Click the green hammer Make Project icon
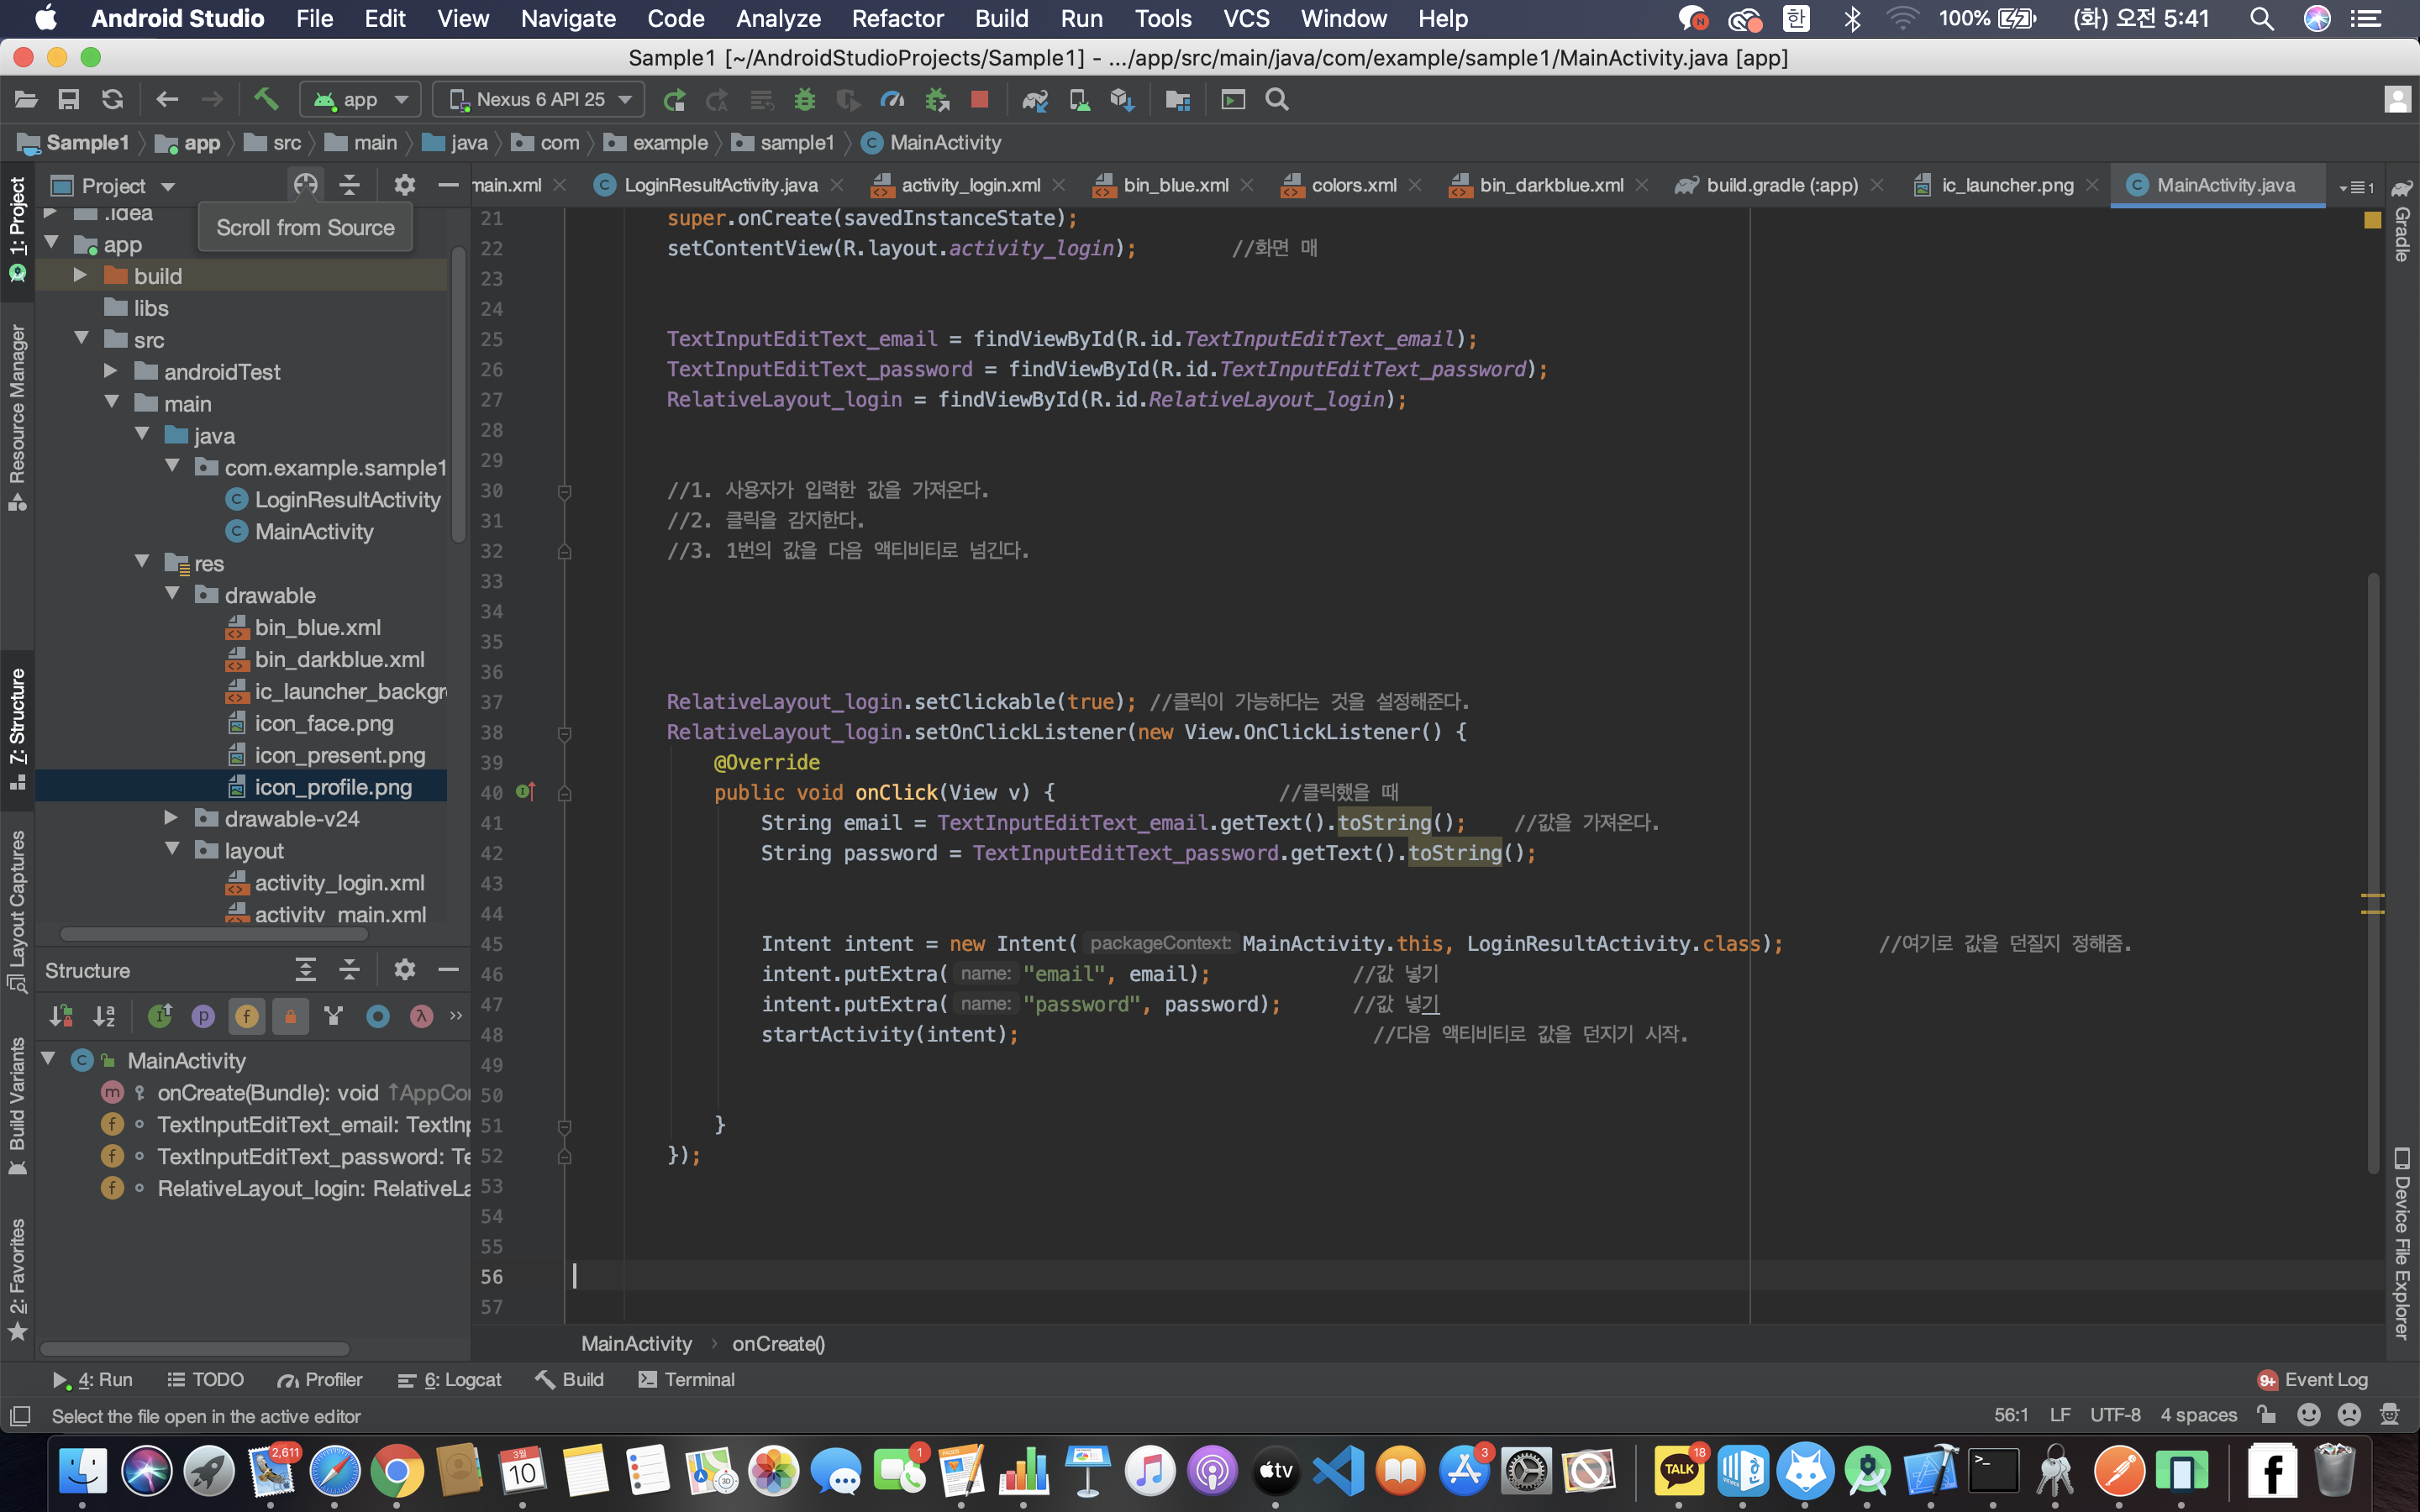Screen dimensions: 2420x1512 coord(265,99)
